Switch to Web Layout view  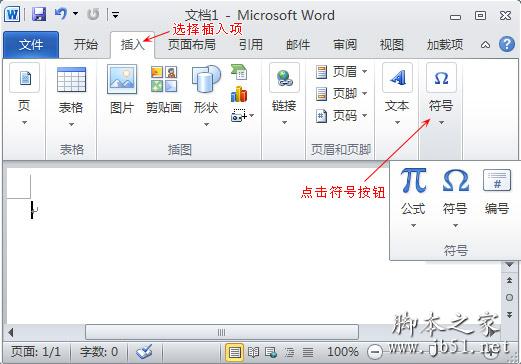[x=271, y=352]
